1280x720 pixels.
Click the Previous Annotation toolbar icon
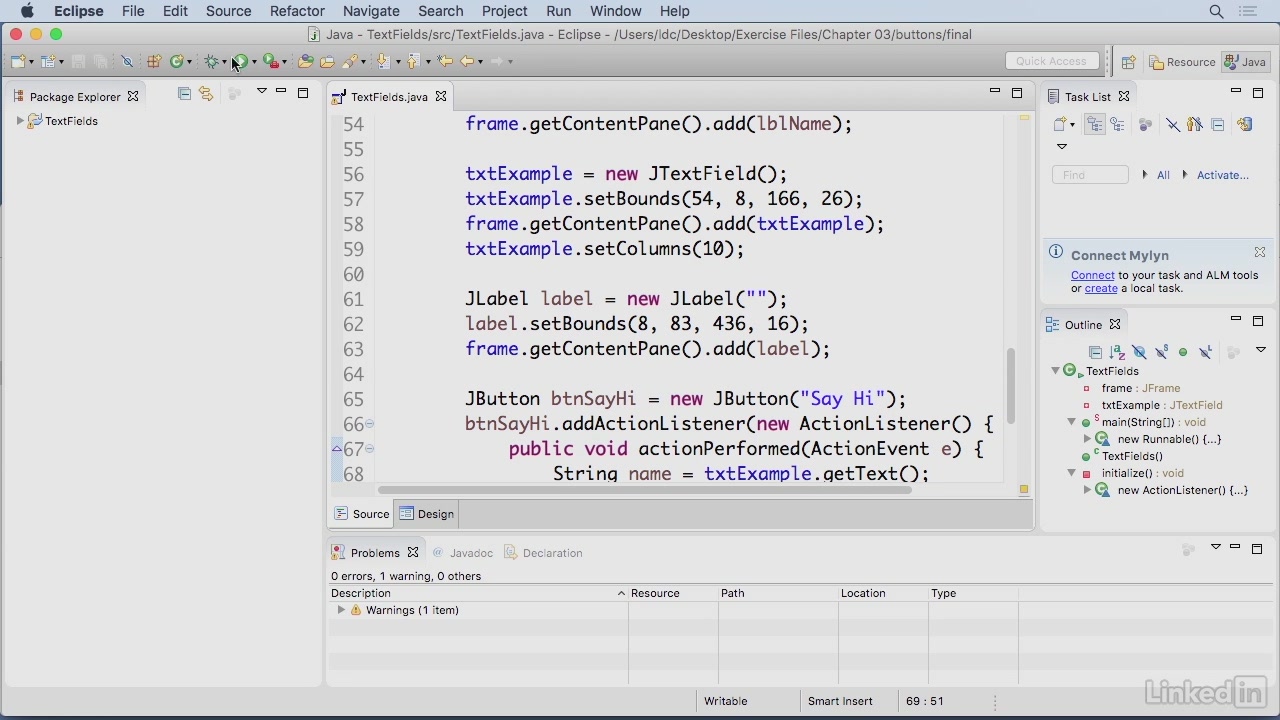pyautogui.click(x=412, y=61)
